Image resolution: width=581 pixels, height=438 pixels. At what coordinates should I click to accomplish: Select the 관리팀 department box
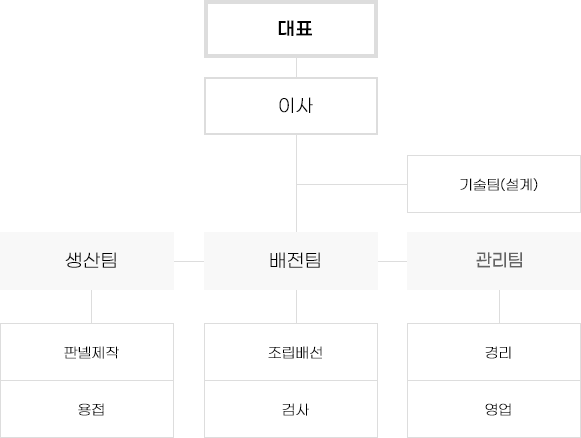(x=494, y=261)
